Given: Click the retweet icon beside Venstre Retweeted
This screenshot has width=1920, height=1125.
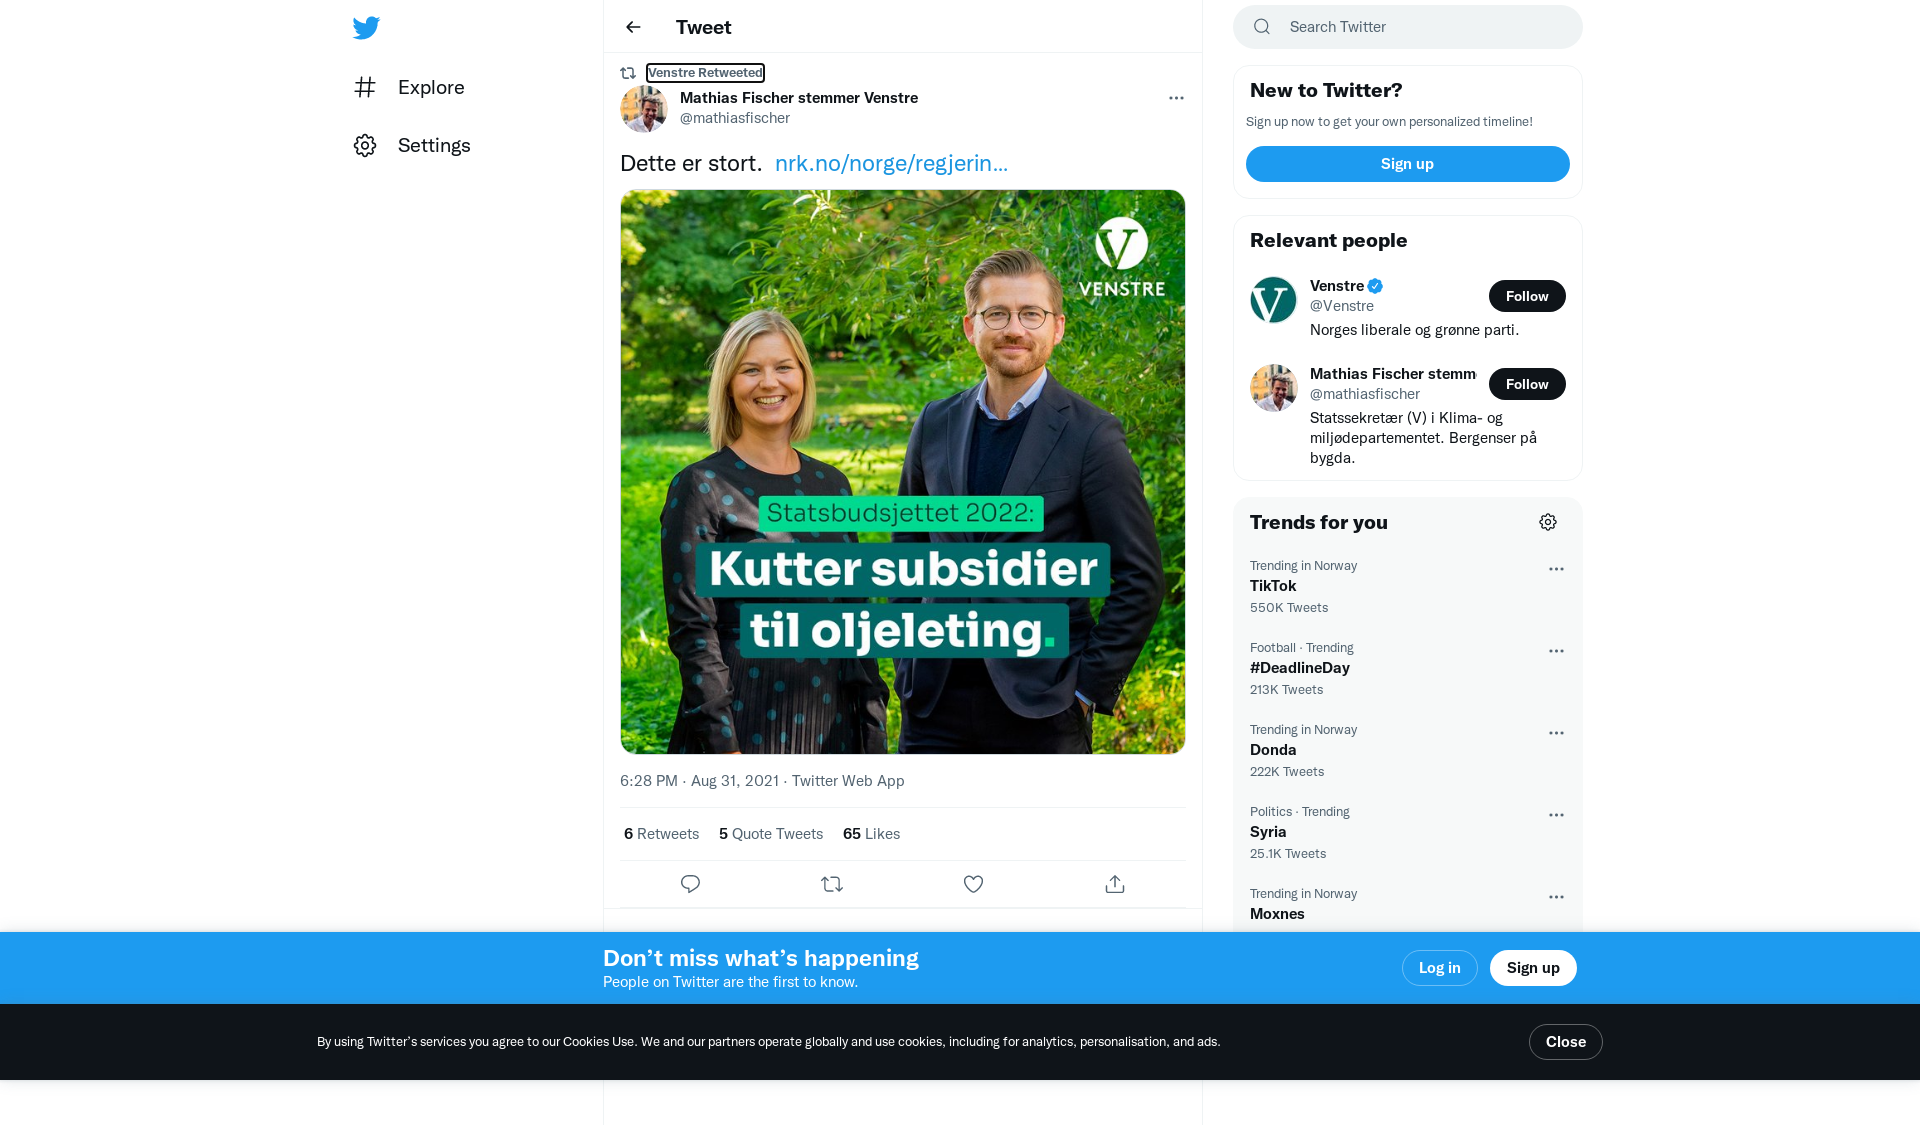Looking at the screenshot, I should tap(628, 73).
